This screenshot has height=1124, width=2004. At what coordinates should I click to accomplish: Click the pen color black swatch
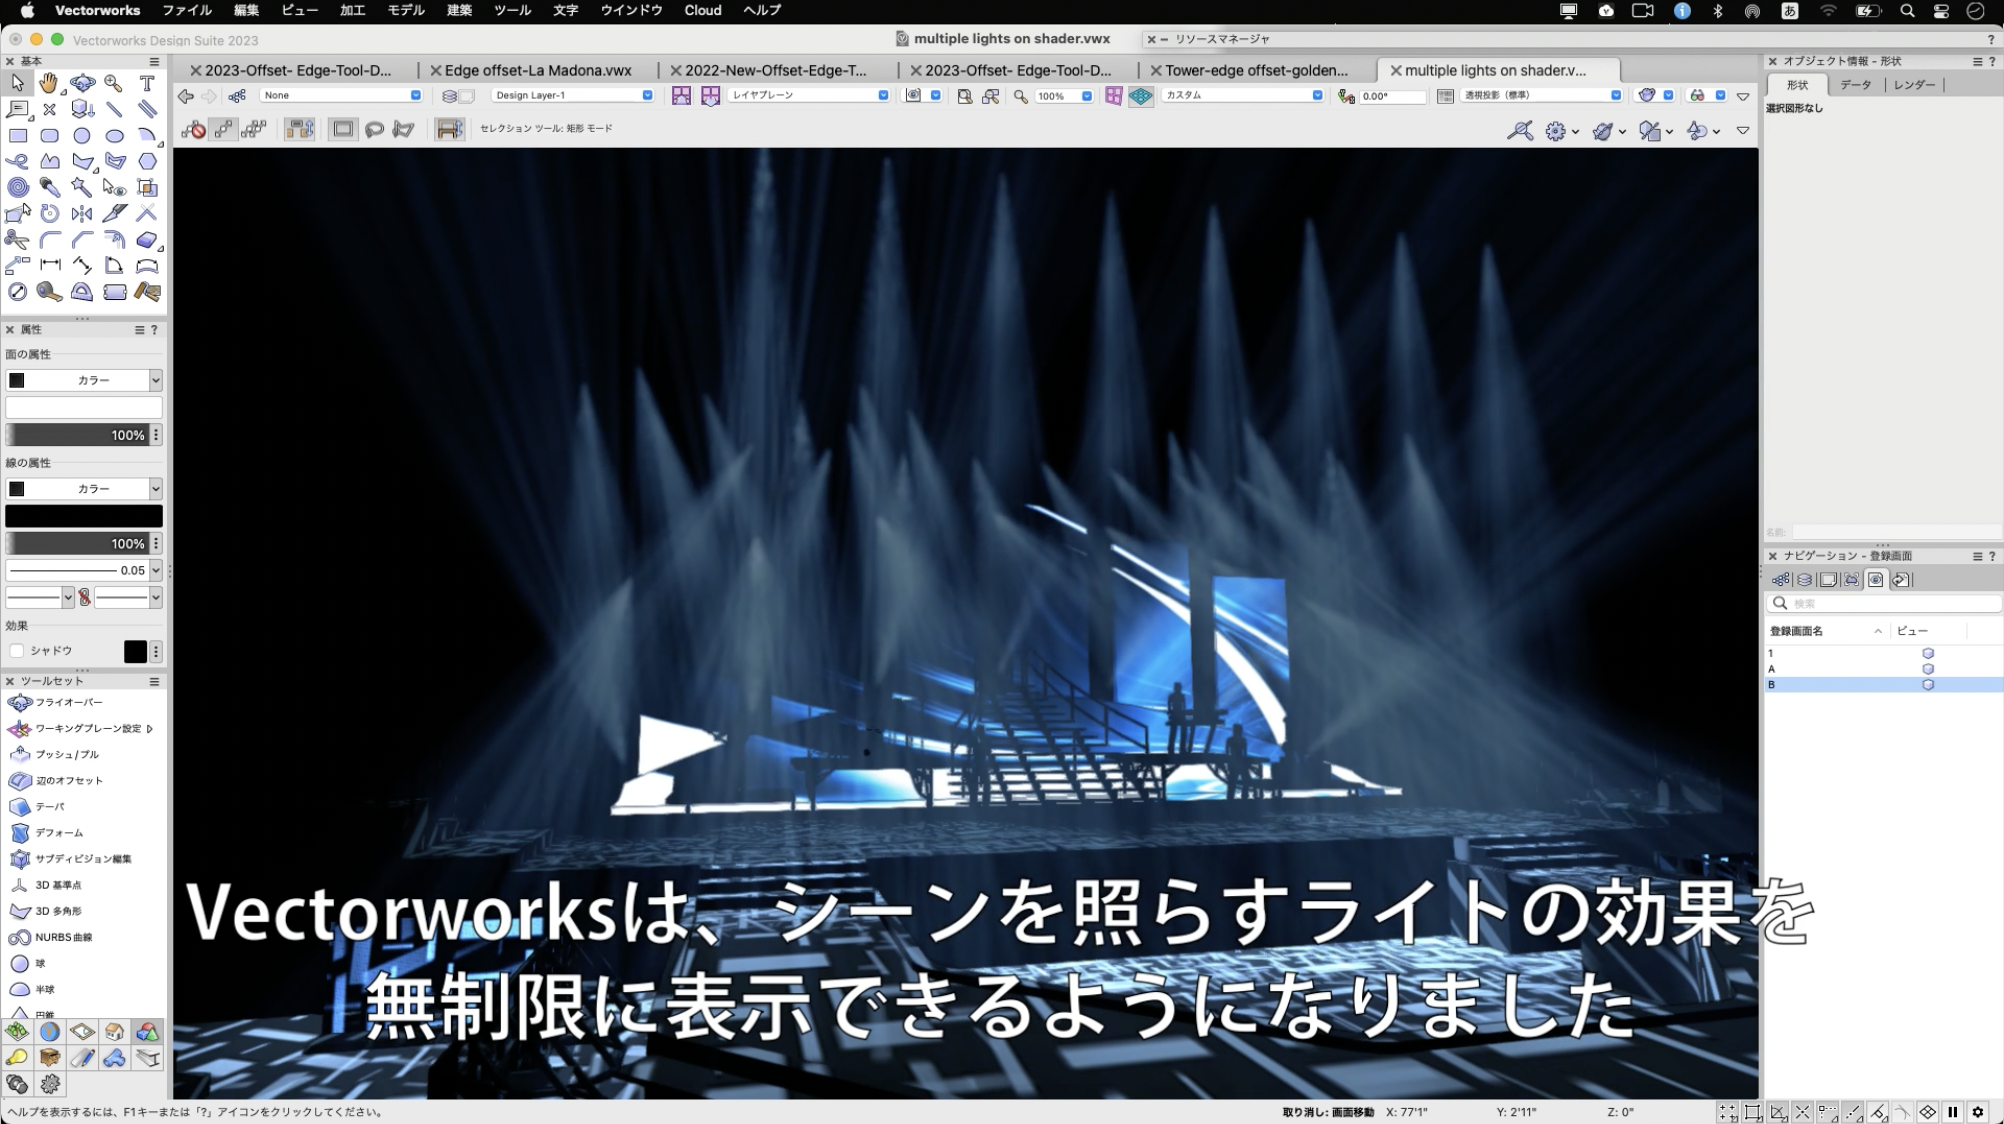pyautogui.click(x=84, y=516)
